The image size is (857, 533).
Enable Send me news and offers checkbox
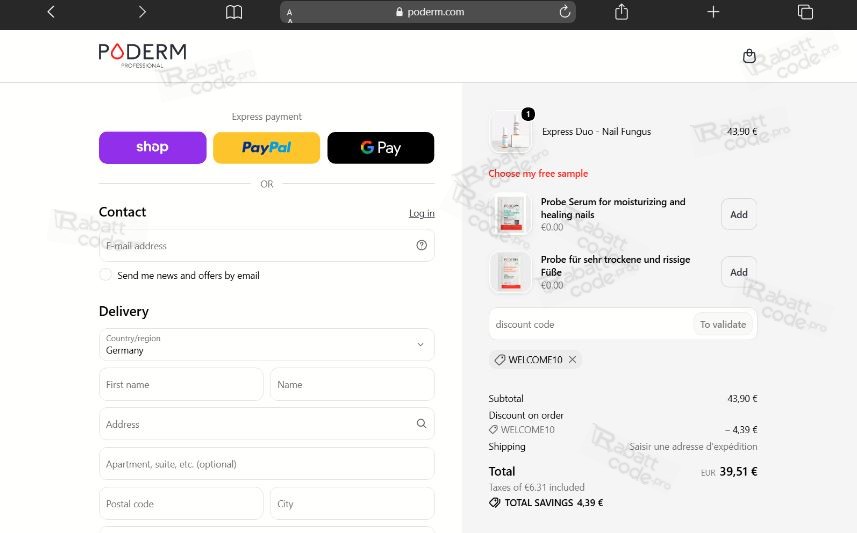(x=105, y=275)
